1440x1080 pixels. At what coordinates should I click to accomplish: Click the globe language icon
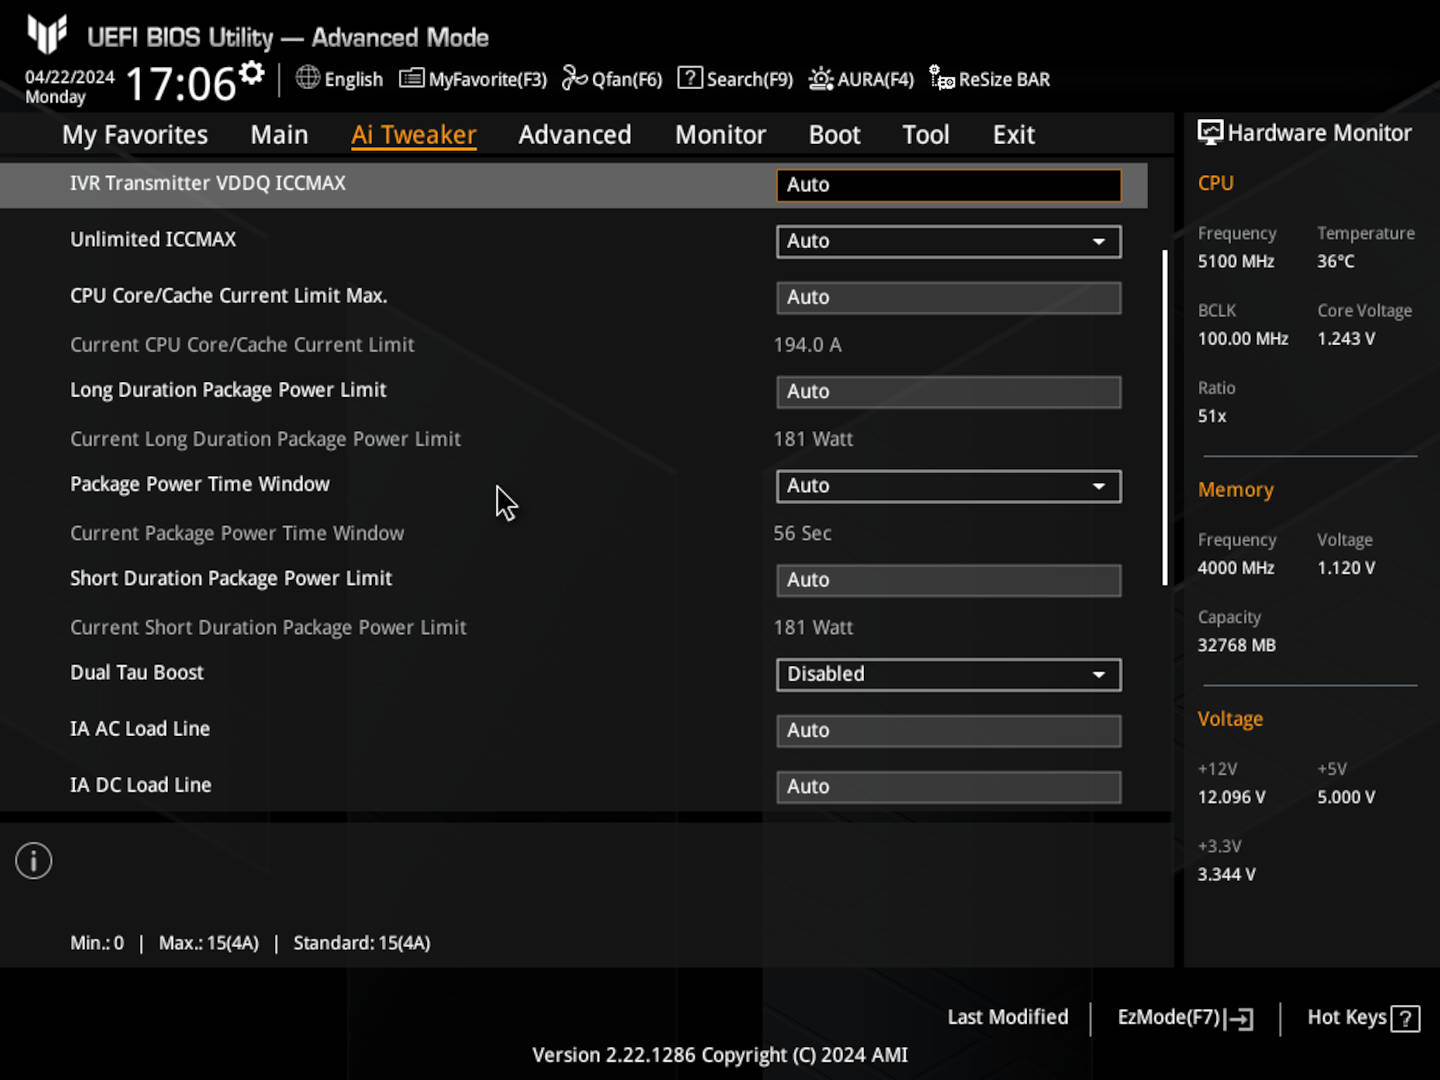[308, 78]
